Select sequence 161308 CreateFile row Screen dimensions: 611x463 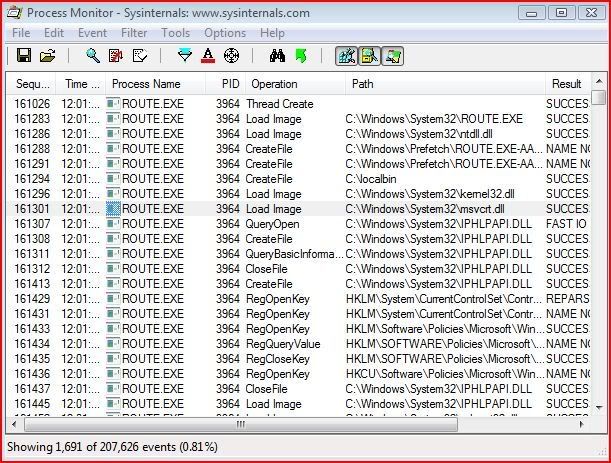pos(298,239)
